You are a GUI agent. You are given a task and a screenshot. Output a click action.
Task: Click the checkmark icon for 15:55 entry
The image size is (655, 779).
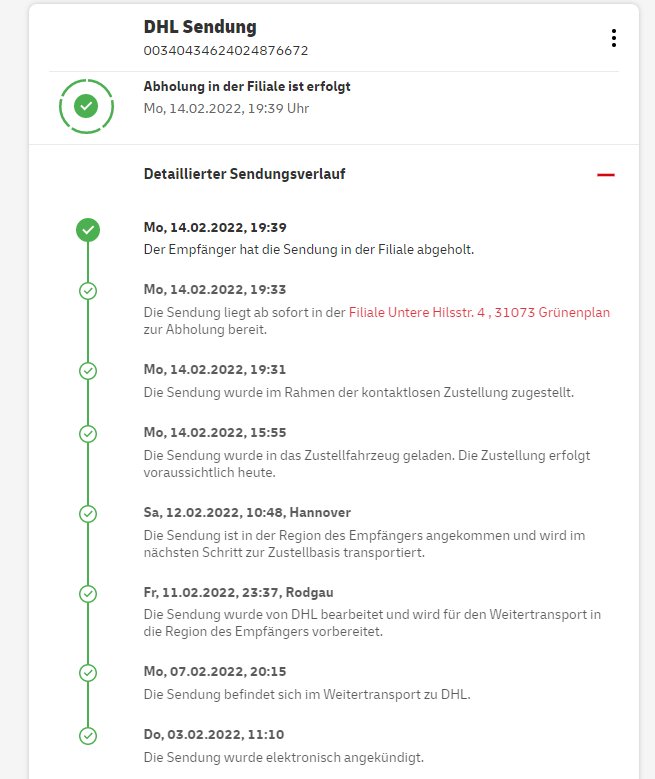[x=88, y=433]
